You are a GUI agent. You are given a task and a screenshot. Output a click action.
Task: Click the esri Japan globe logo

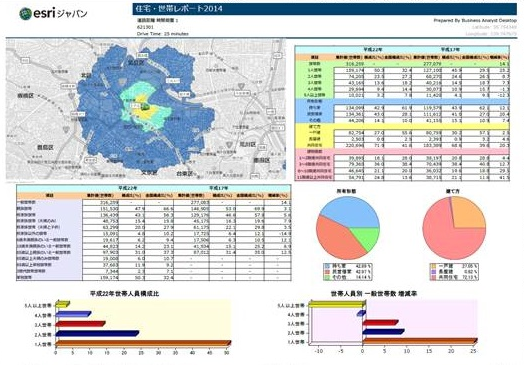coord(25,13)
